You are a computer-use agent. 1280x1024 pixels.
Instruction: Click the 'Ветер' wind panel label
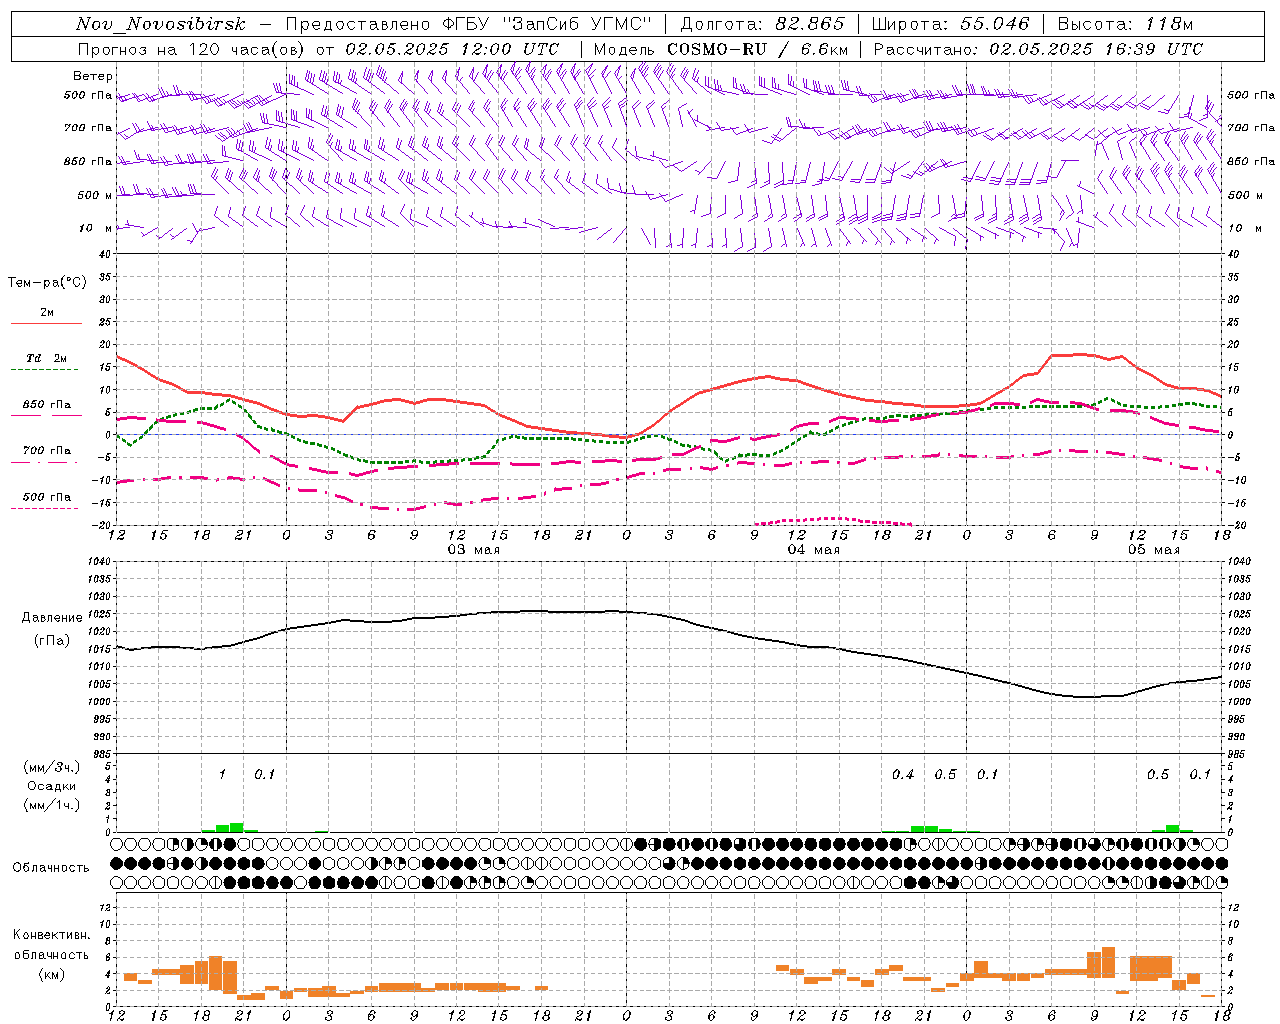tap(93, 76)
